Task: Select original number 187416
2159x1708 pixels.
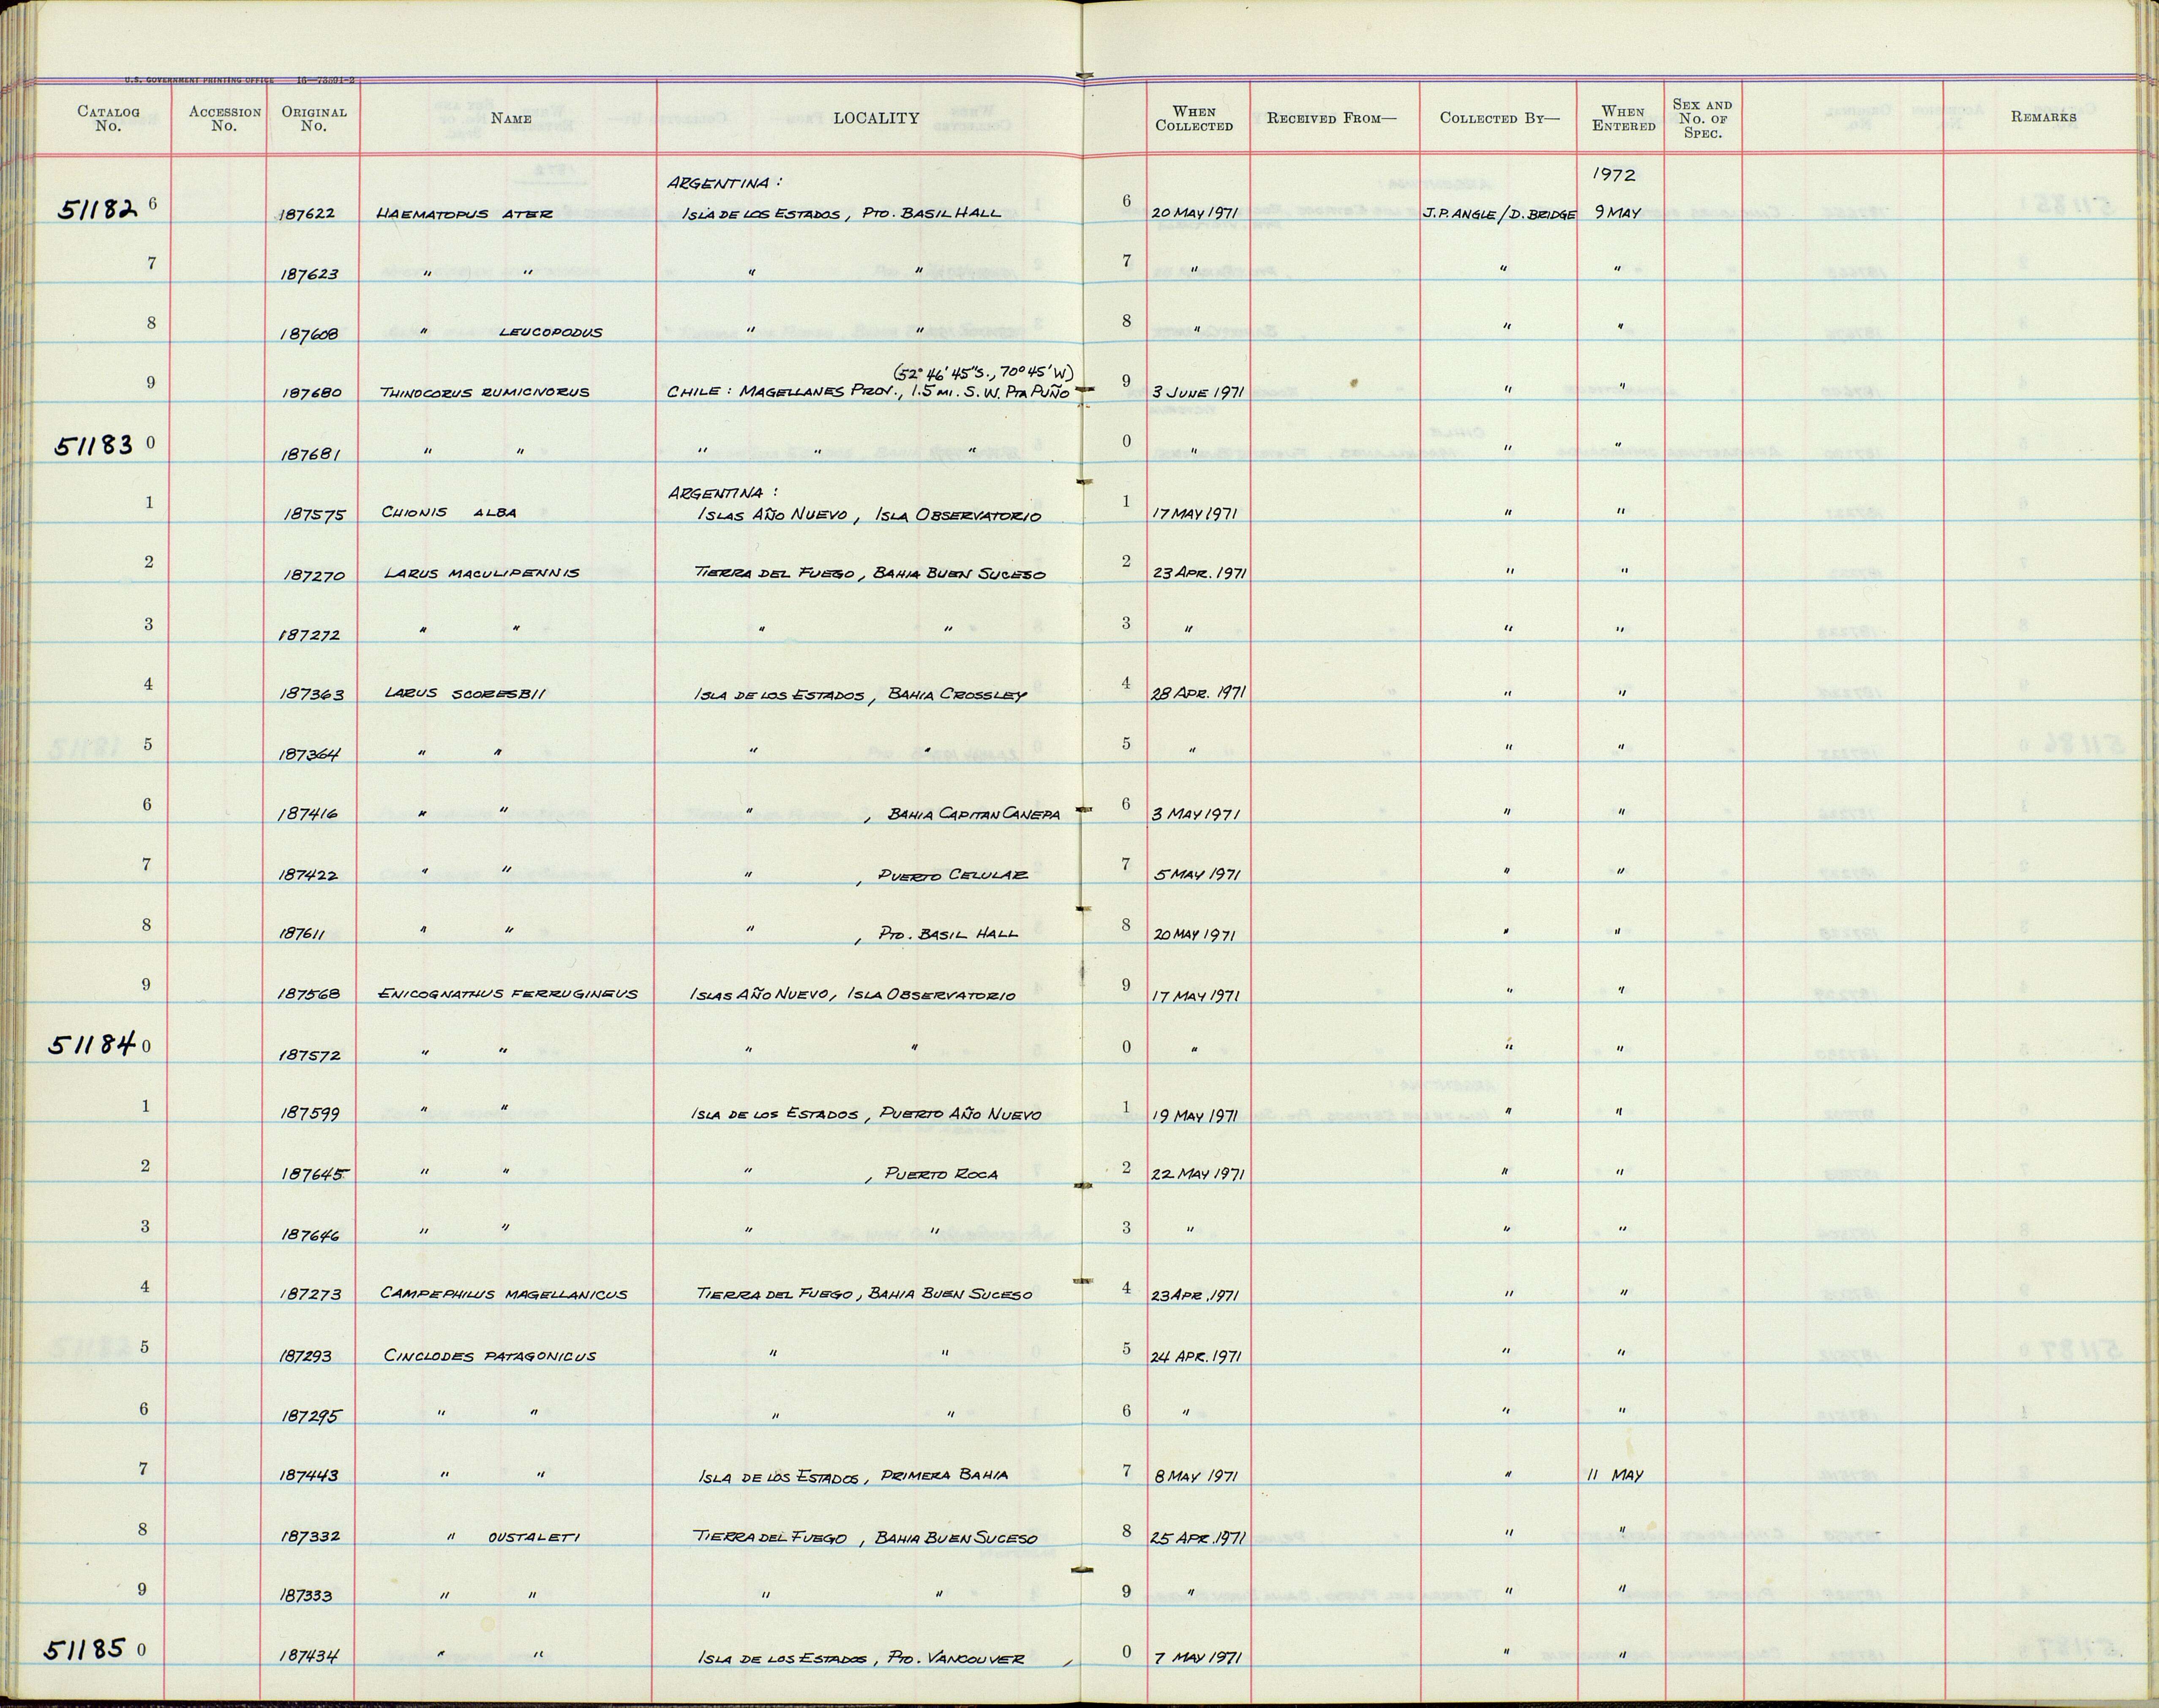Action: (309, 815)
